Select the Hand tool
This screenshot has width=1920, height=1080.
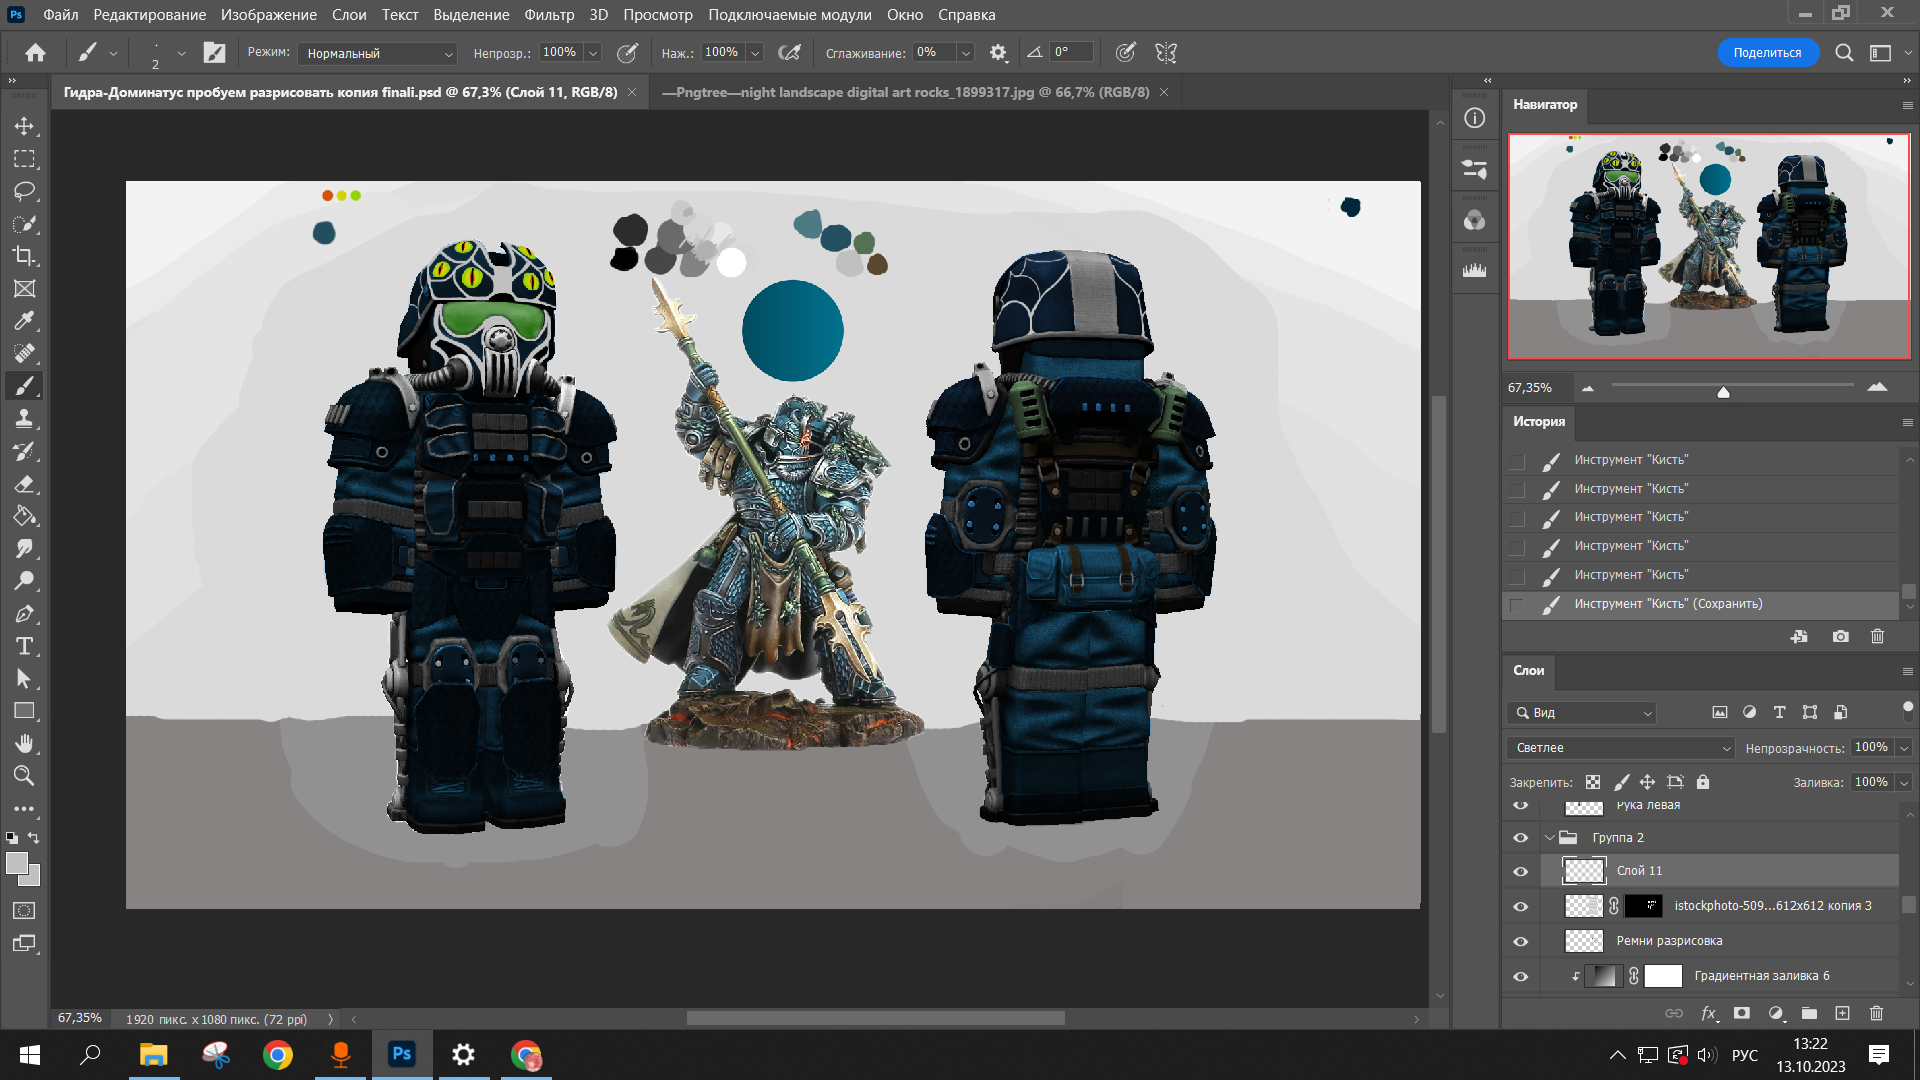[x=24, y=743]
